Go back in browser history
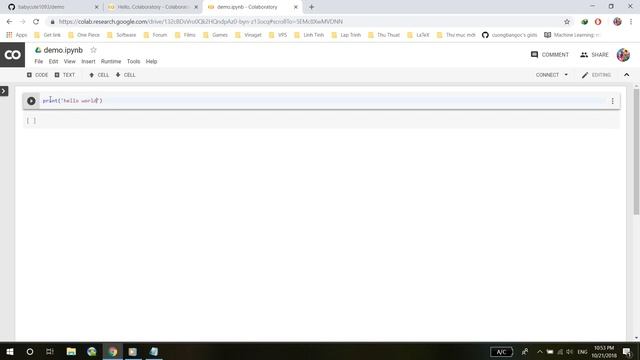Viewport: 640px width, 360px height. (9, 22)
